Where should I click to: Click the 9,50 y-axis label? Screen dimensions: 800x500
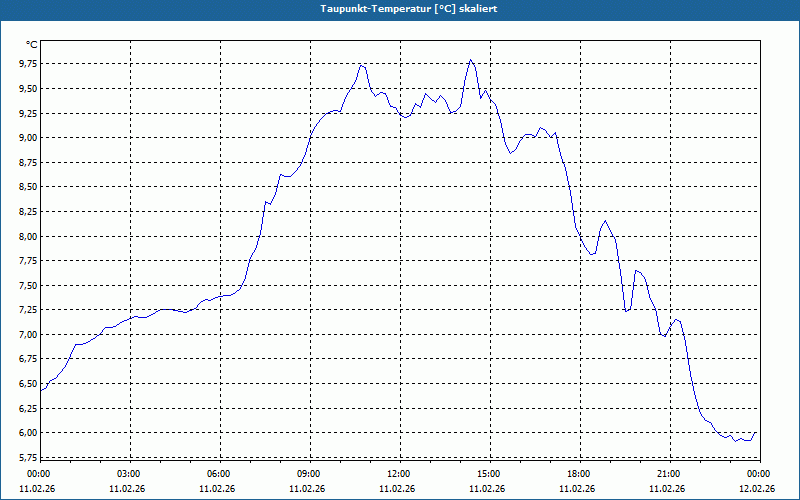point(28,88)
